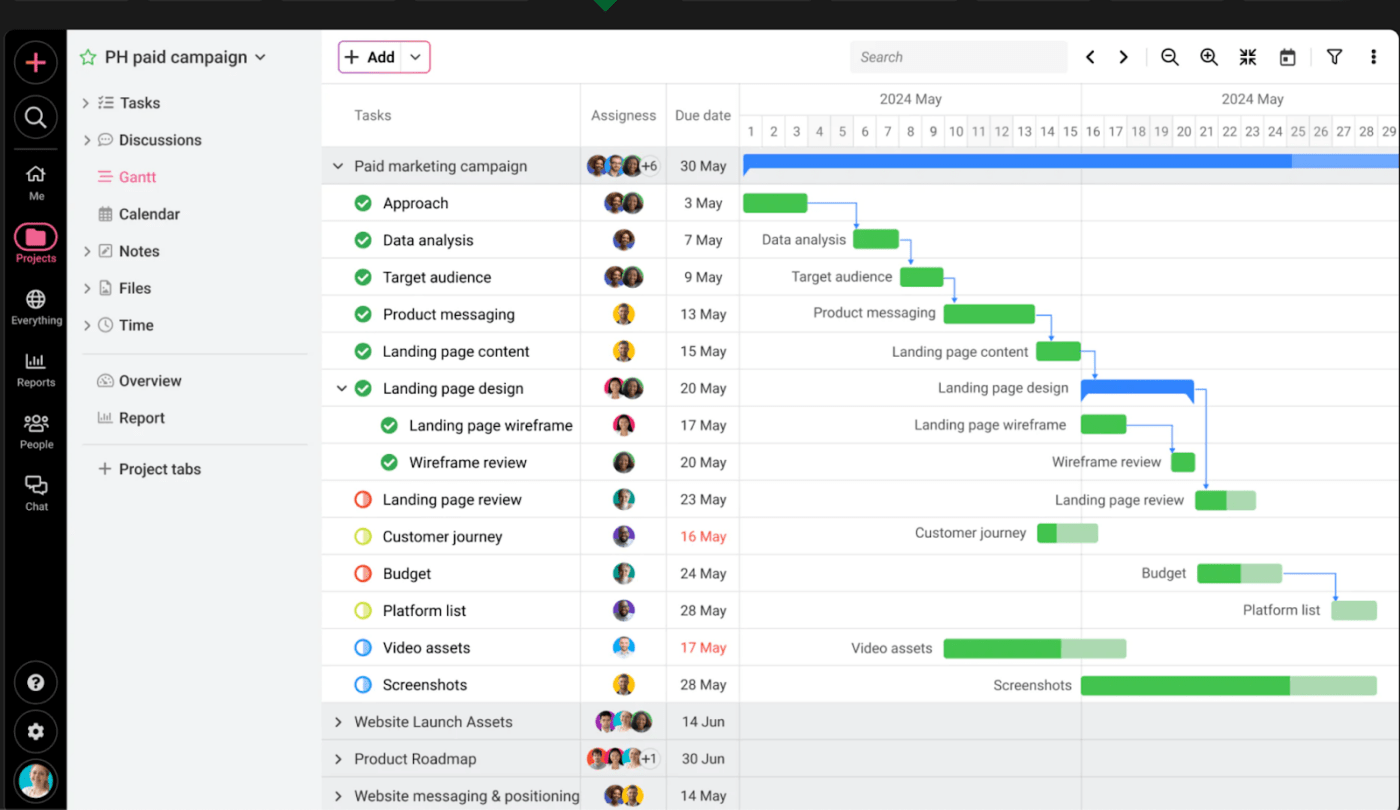Click the calendar today icon in toolbar
The width and height of the screenshot is (1400, 810).
click(1288, 57)
